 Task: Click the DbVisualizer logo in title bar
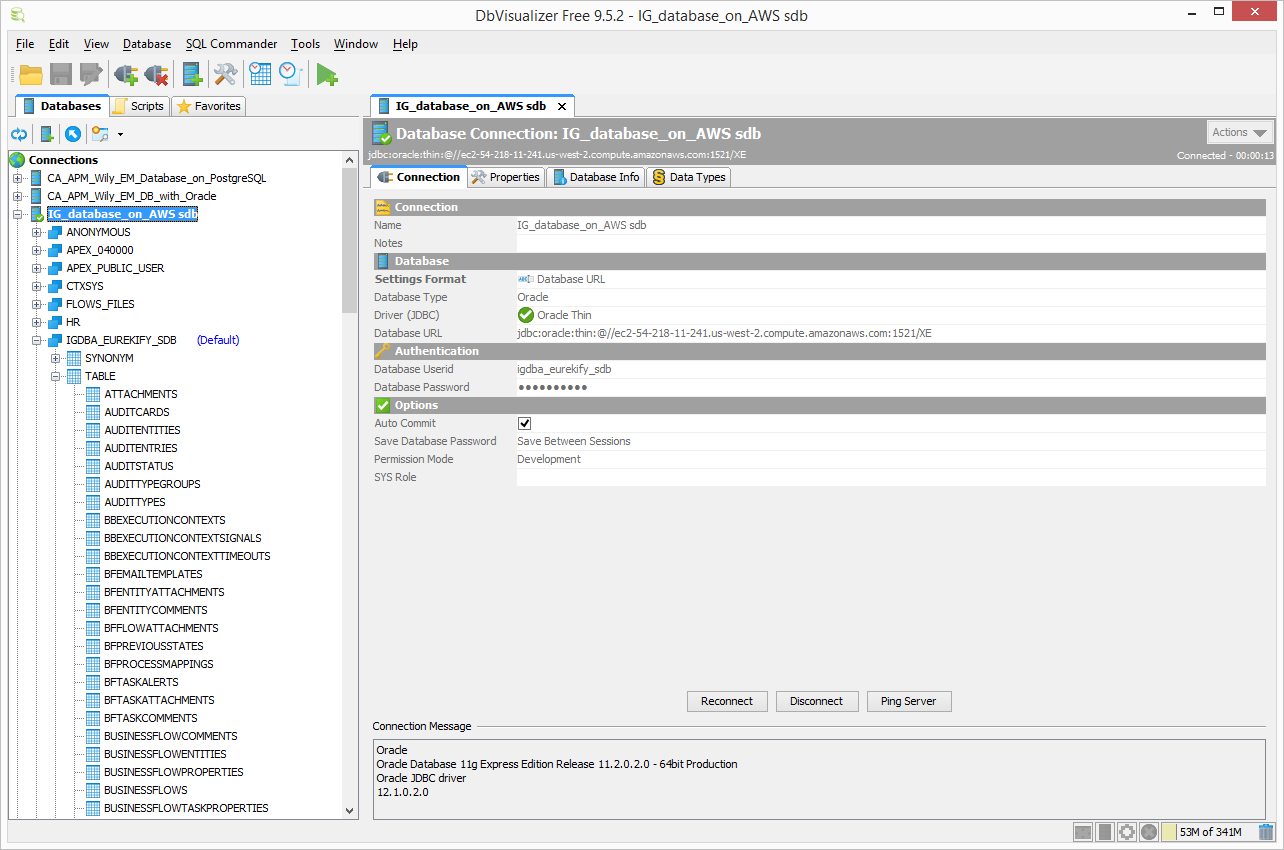(x=17, y=15)
